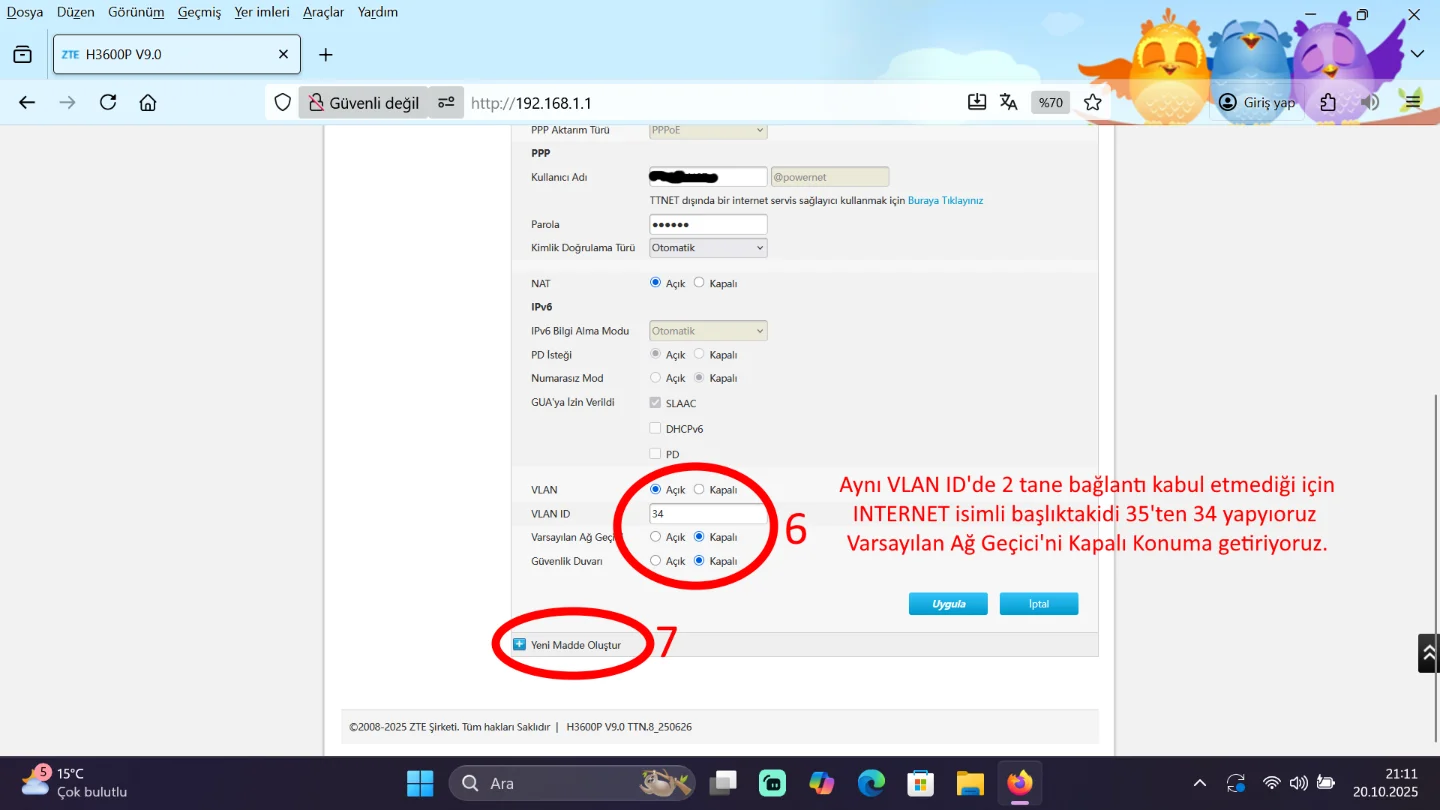
Task: Set Güvenlik Duvarı to Açık
Action: tap(656, 561)
